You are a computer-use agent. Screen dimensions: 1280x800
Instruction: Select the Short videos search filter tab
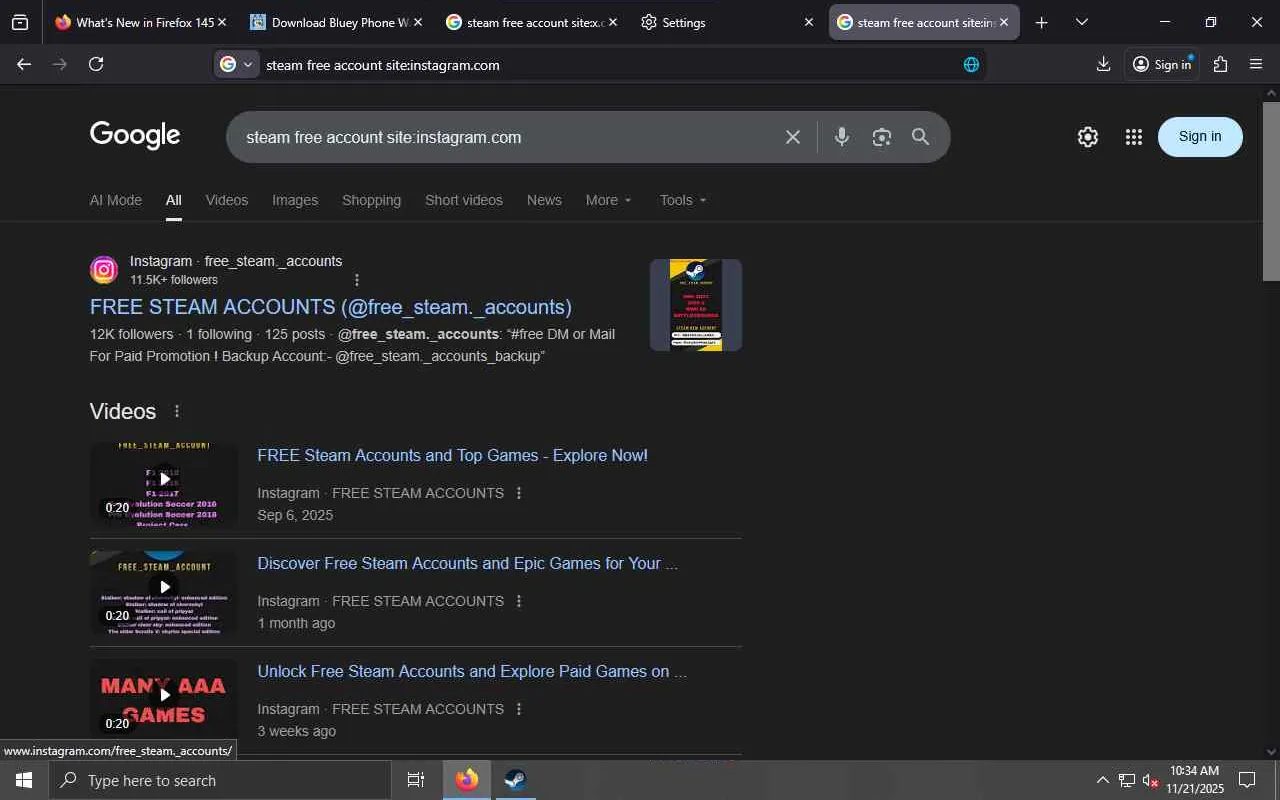(x=464, y=200)
